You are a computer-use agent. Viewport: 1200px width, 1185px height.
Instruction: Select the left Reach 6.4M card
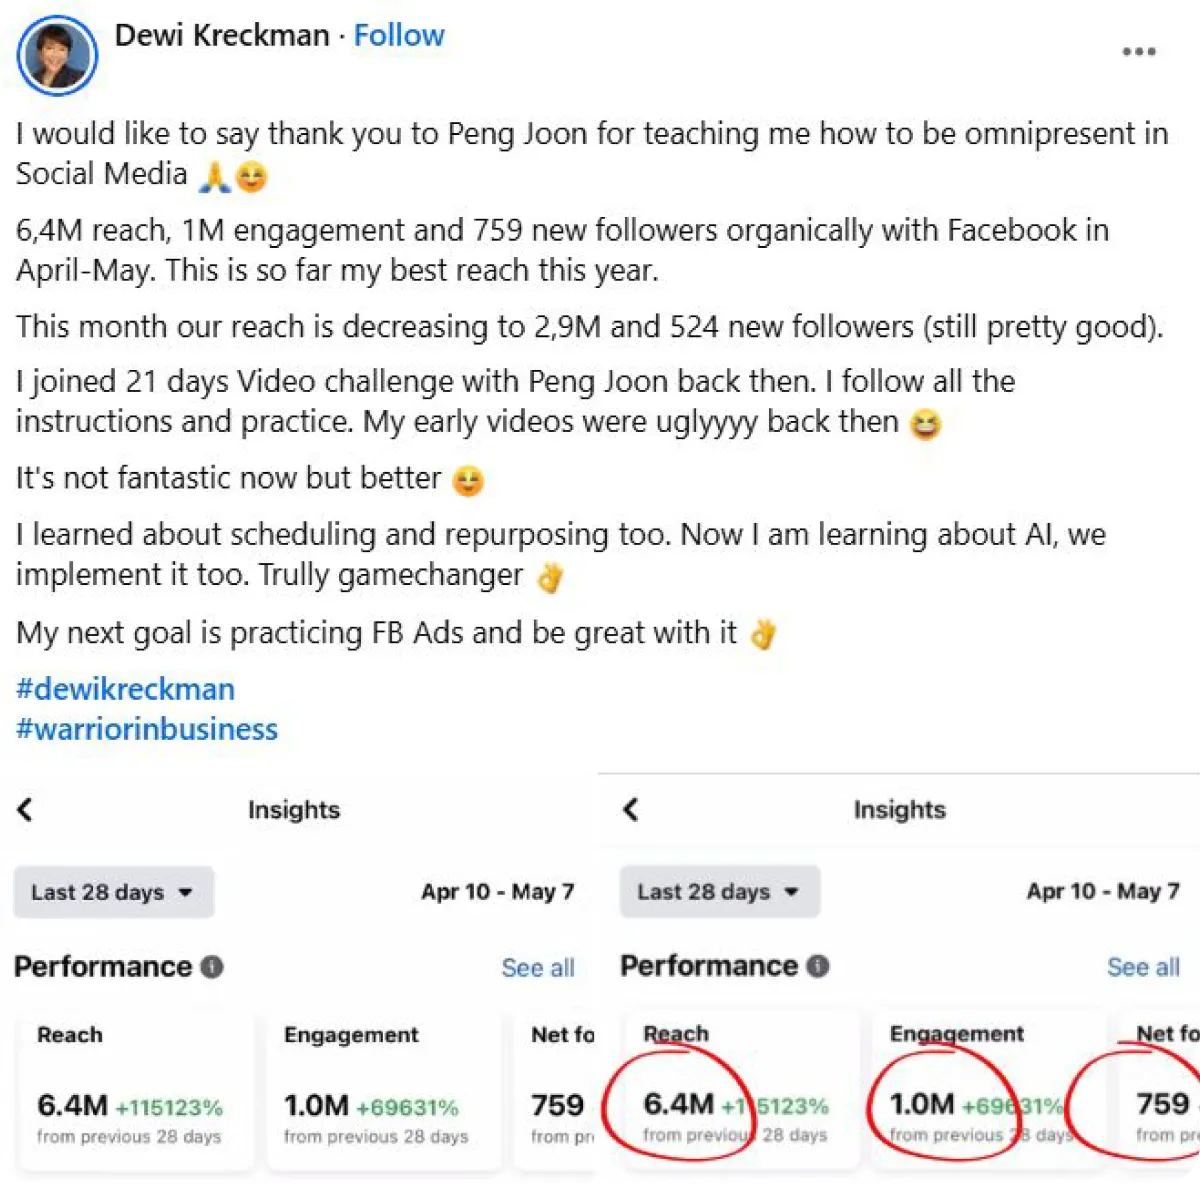tap(132, 1088)
